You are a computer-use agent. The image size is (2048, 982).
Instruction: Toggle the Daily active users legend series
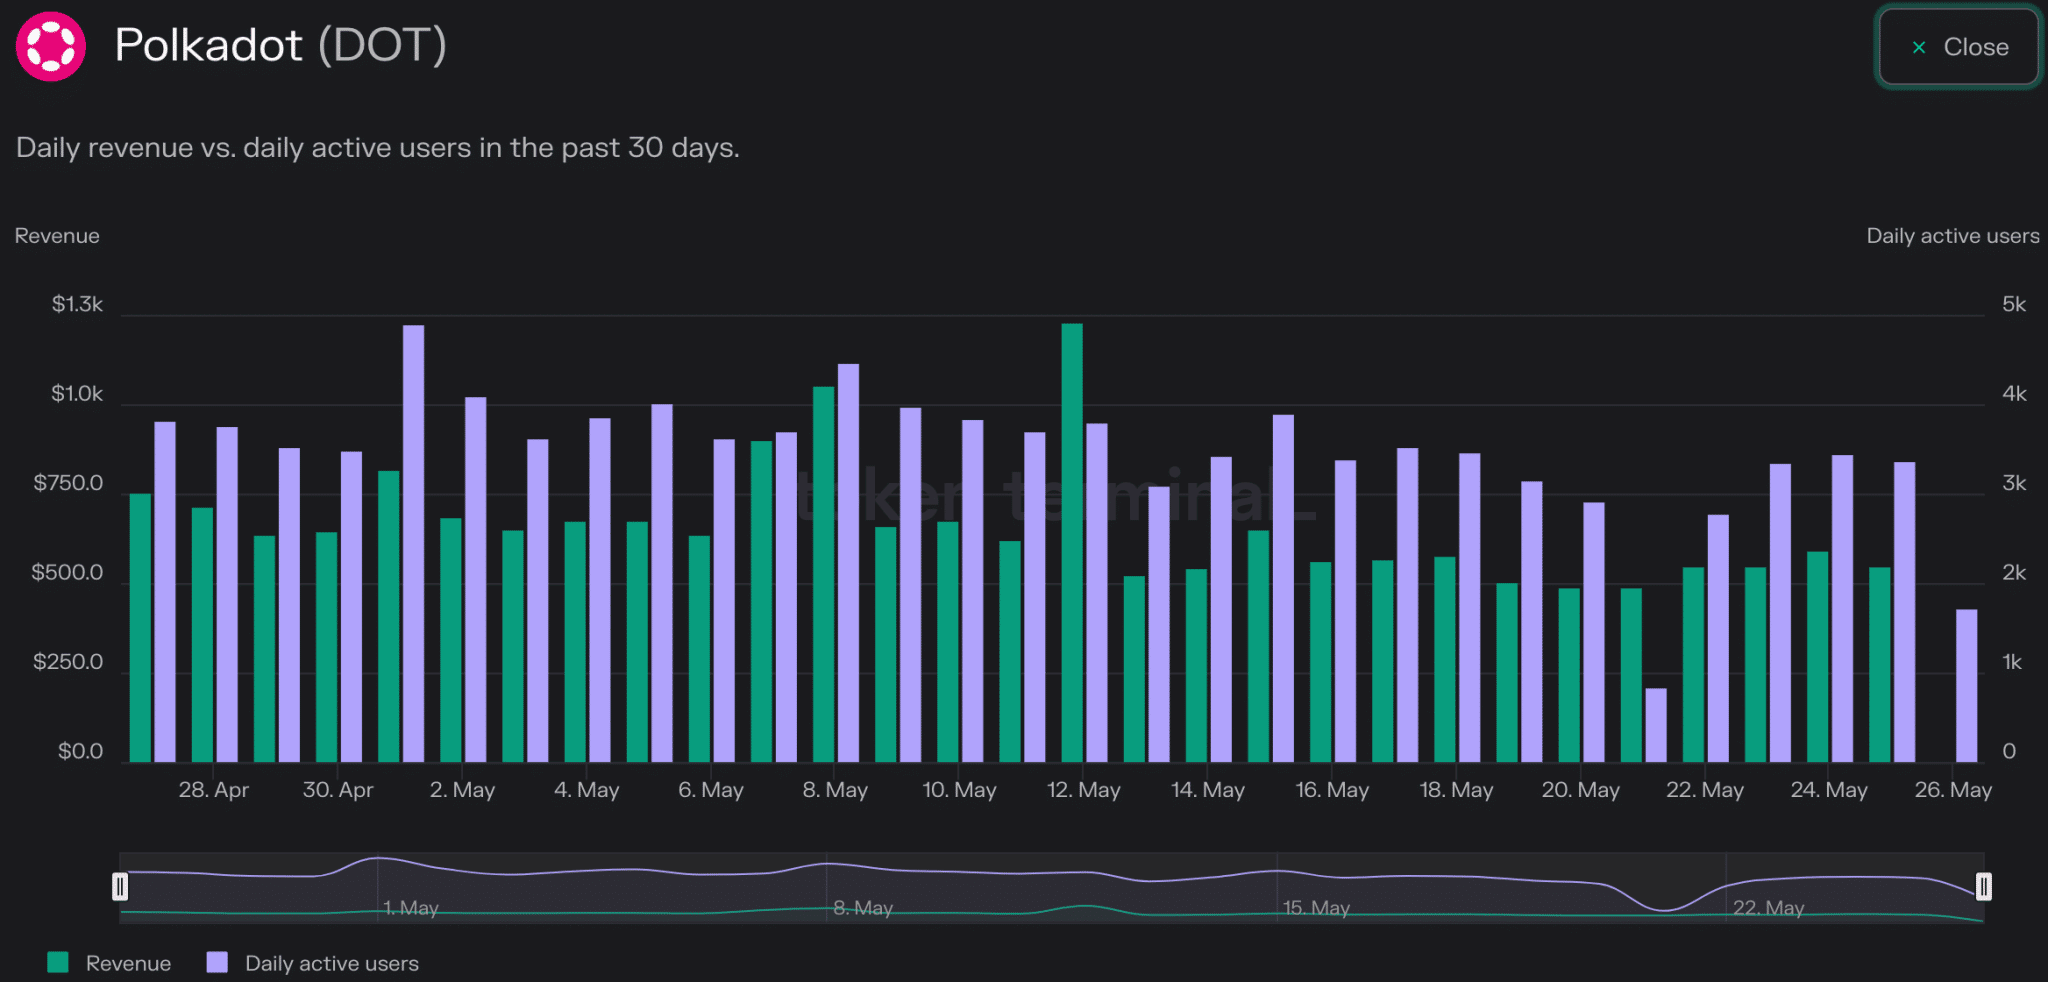[x=331, y=963]
